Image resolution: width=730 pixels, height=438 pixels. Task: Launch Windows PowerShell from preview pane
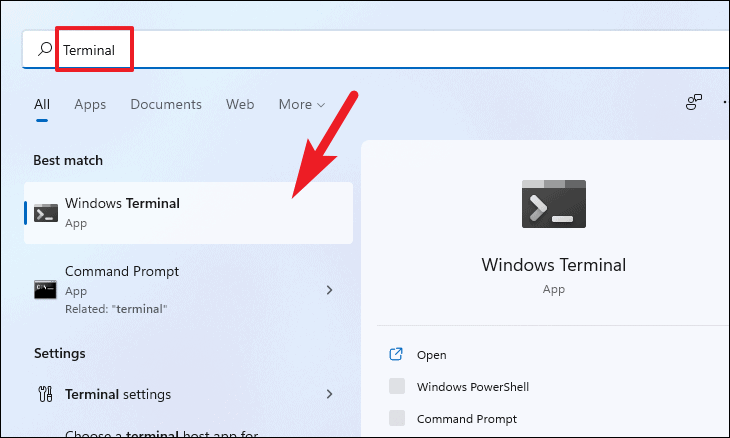tap(473, 387)
